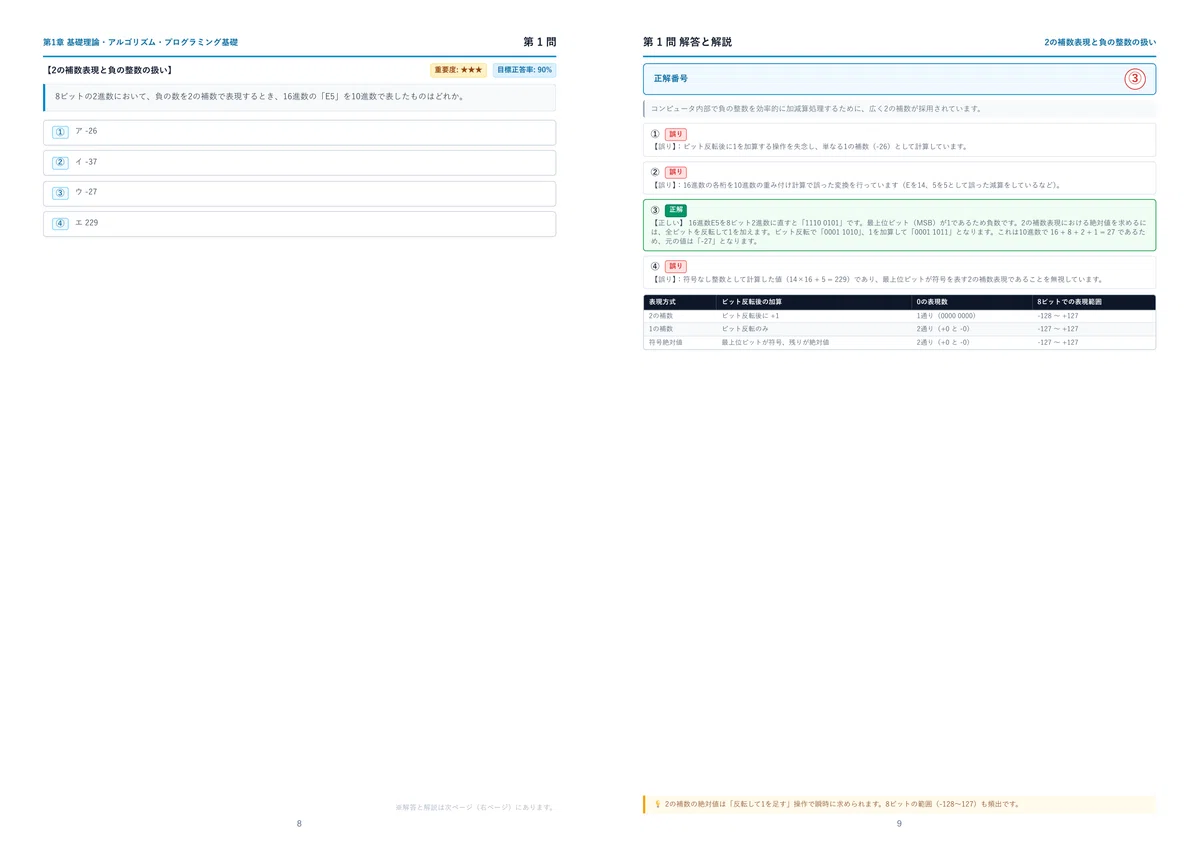The height and width of the screenshot is (848, 1200).
Task: Click the 誤り badge of explanation ①
Action: (676, 134)
